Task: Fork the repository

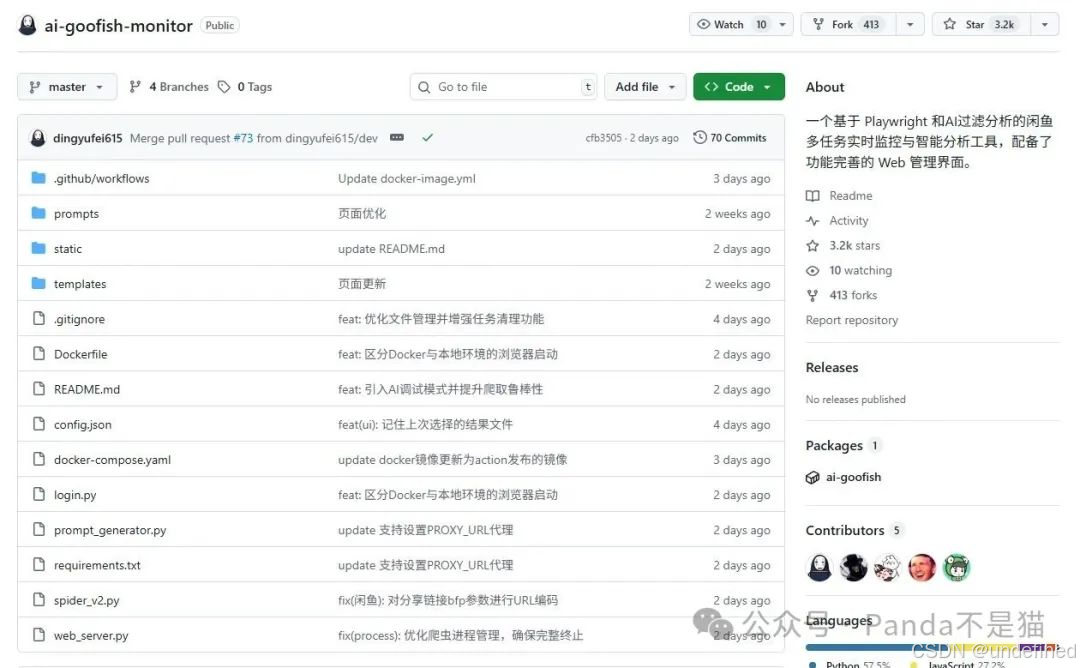Action: (x=849, y=25)
